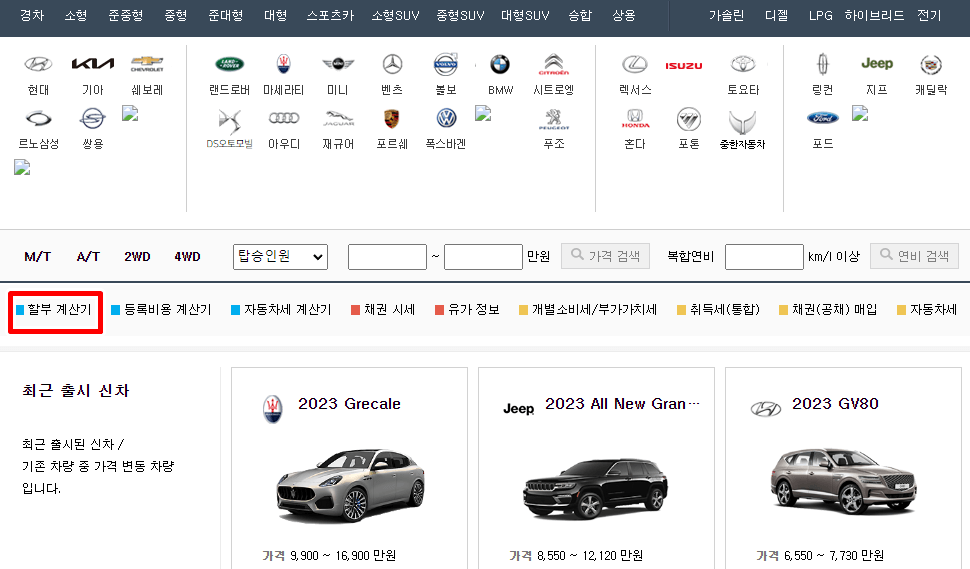970x569 pixels.
Task: Choose the Lincoln (링컨) brand logo
Action: tap(823, 64)
